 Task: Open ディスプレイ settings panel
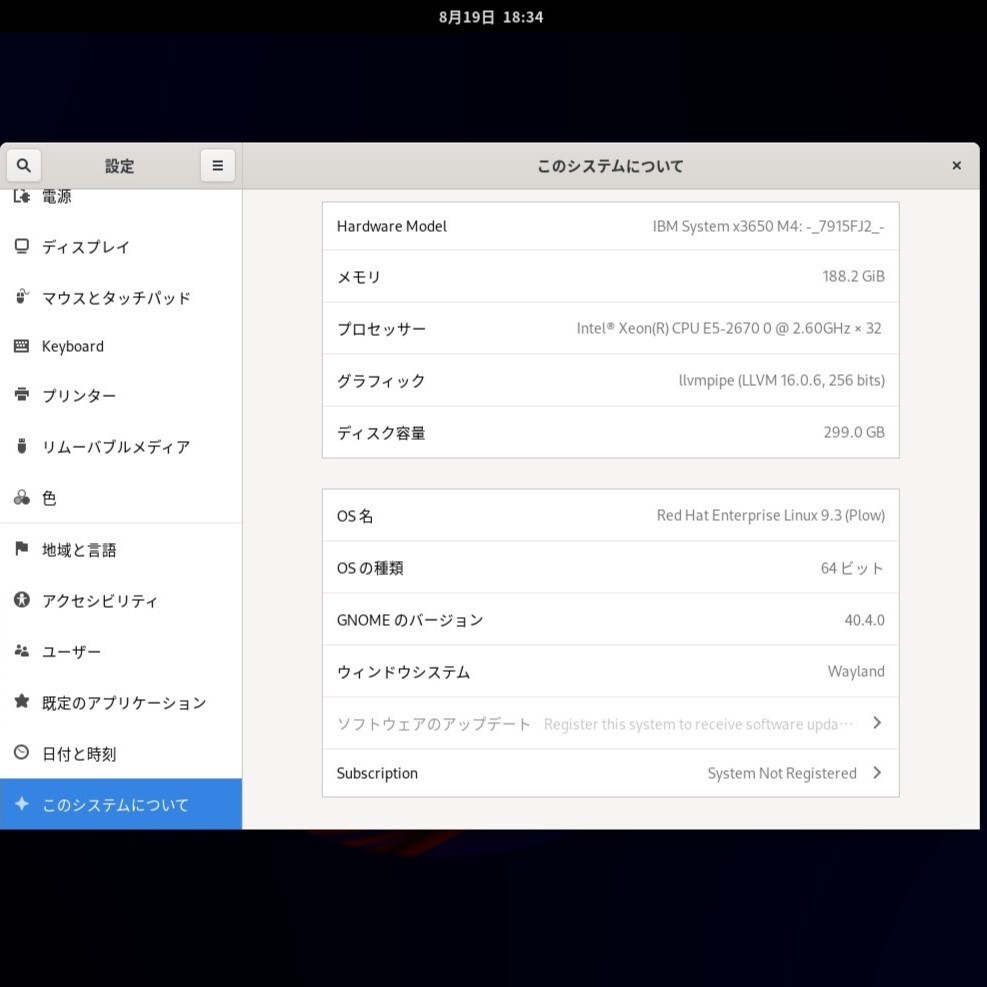pyautogui.click(x=121, y=247)
